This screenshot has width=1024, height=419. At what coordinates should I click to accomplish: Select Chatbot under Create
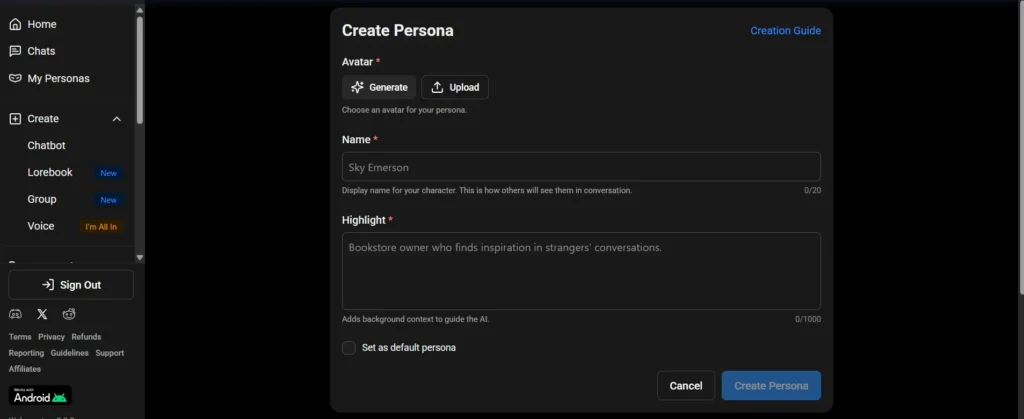pyautogui.click(x=46, y=146)
